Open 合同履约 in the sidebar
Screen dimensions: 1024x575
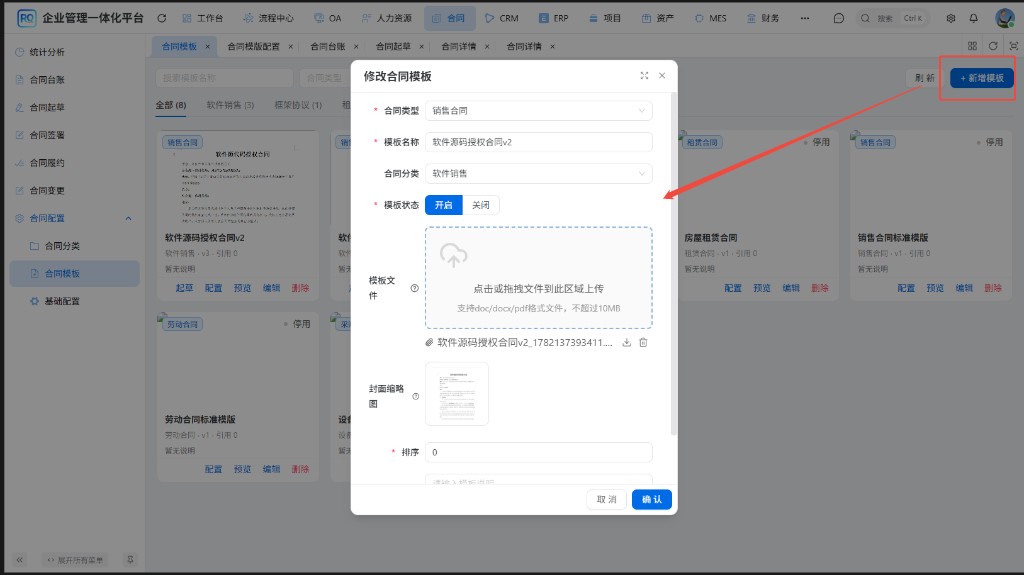(47, 163)
